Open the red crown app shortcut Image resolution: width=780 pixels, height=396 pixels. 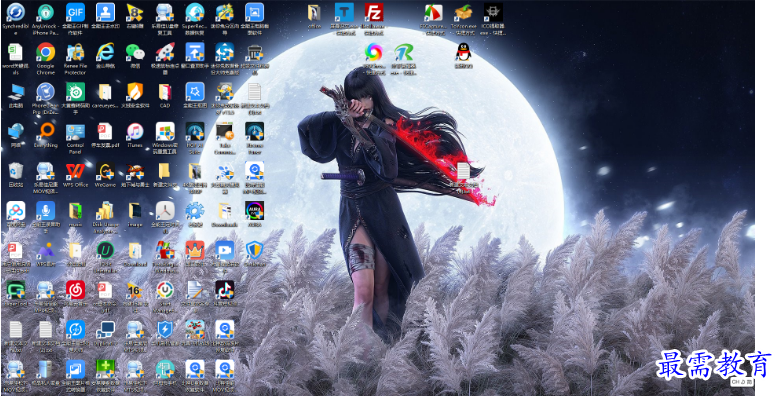[x=195, y=250]
